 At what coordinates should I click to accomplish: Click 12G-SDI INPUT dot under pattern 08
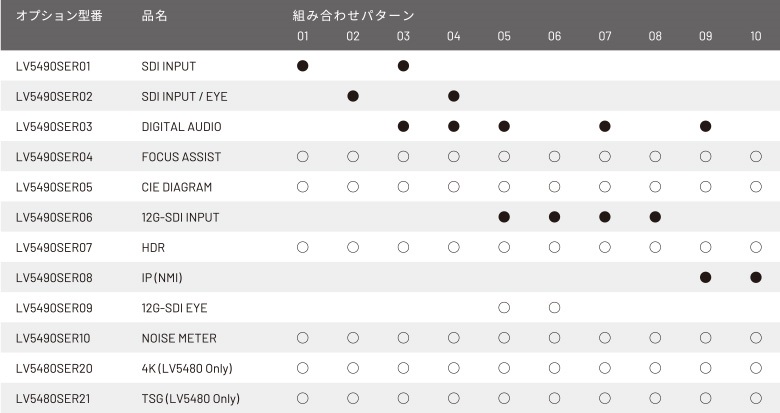pyautogui.click(x=655, y=217)
